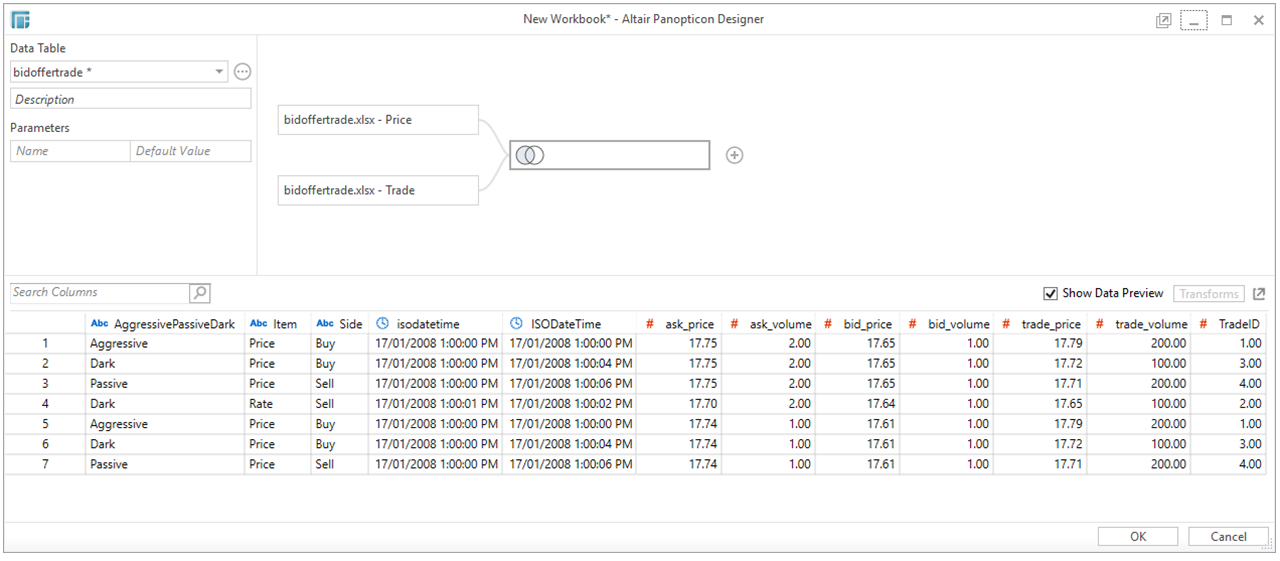Click TradeID 2.00 cell in row 4
The width and height of the screenshot is (1280, 561).
coord(1230,404)
